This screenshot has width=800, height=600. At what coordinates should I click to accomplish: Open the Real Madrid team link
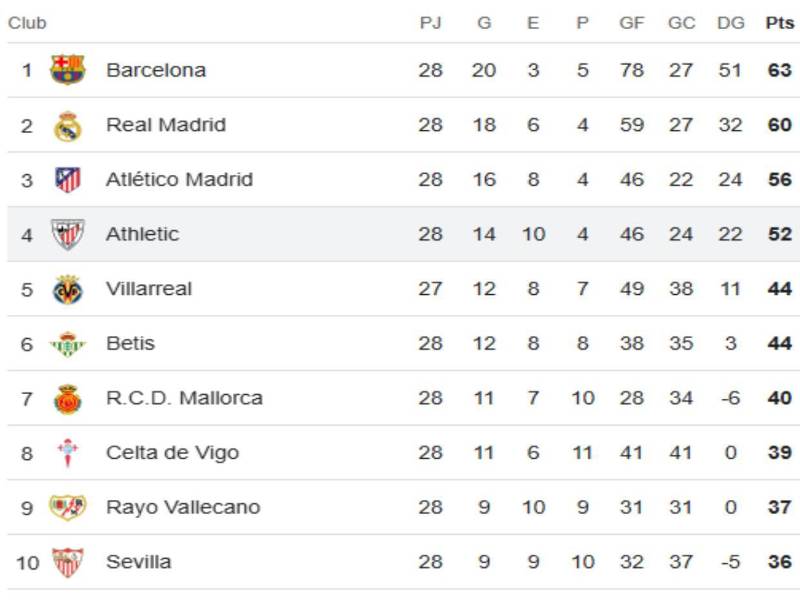click(x=166, y=125)
